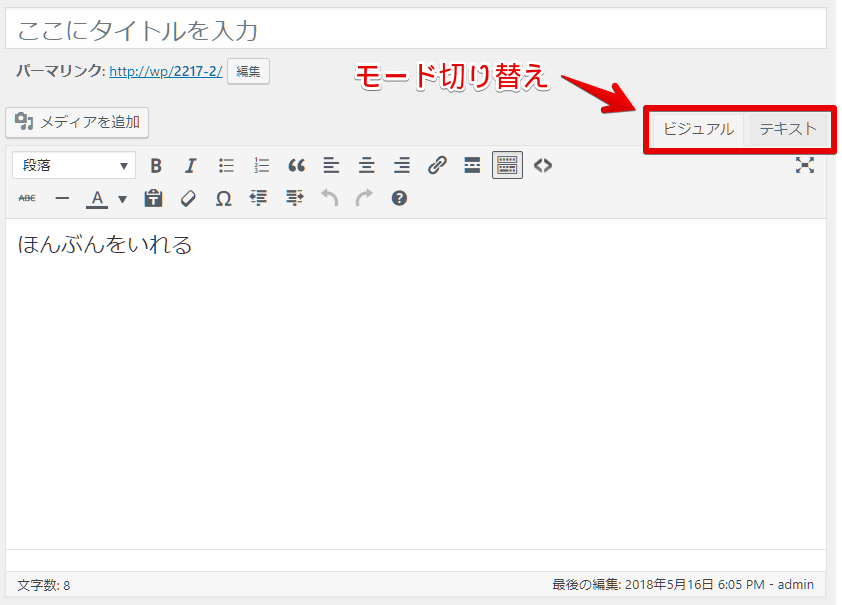The width and height of the screenshot is (842, 605).
Task: Center align the text
Action: point(367,166)
